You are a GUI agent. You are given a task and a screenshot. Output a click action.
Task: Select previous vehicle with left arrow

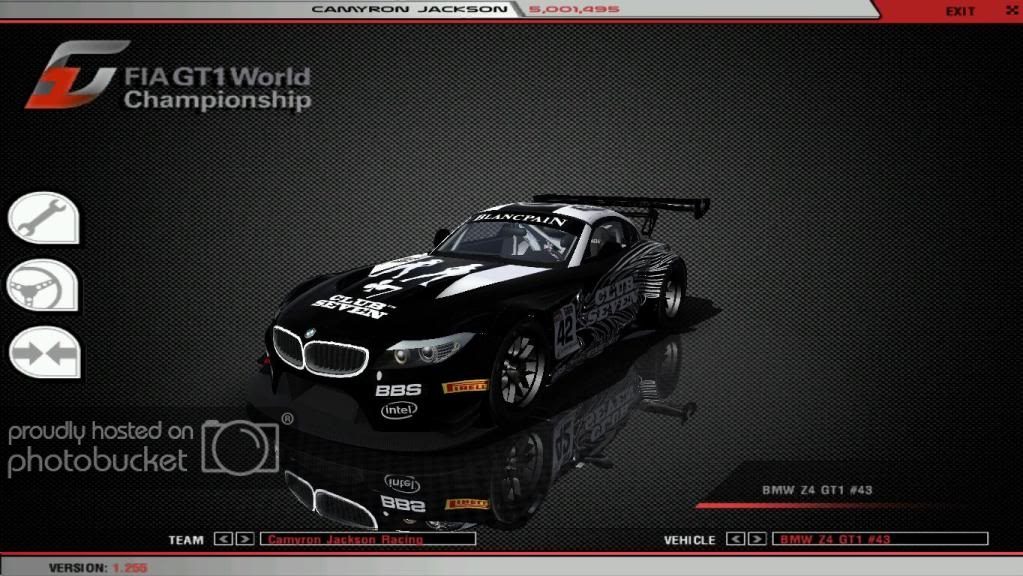735,539
